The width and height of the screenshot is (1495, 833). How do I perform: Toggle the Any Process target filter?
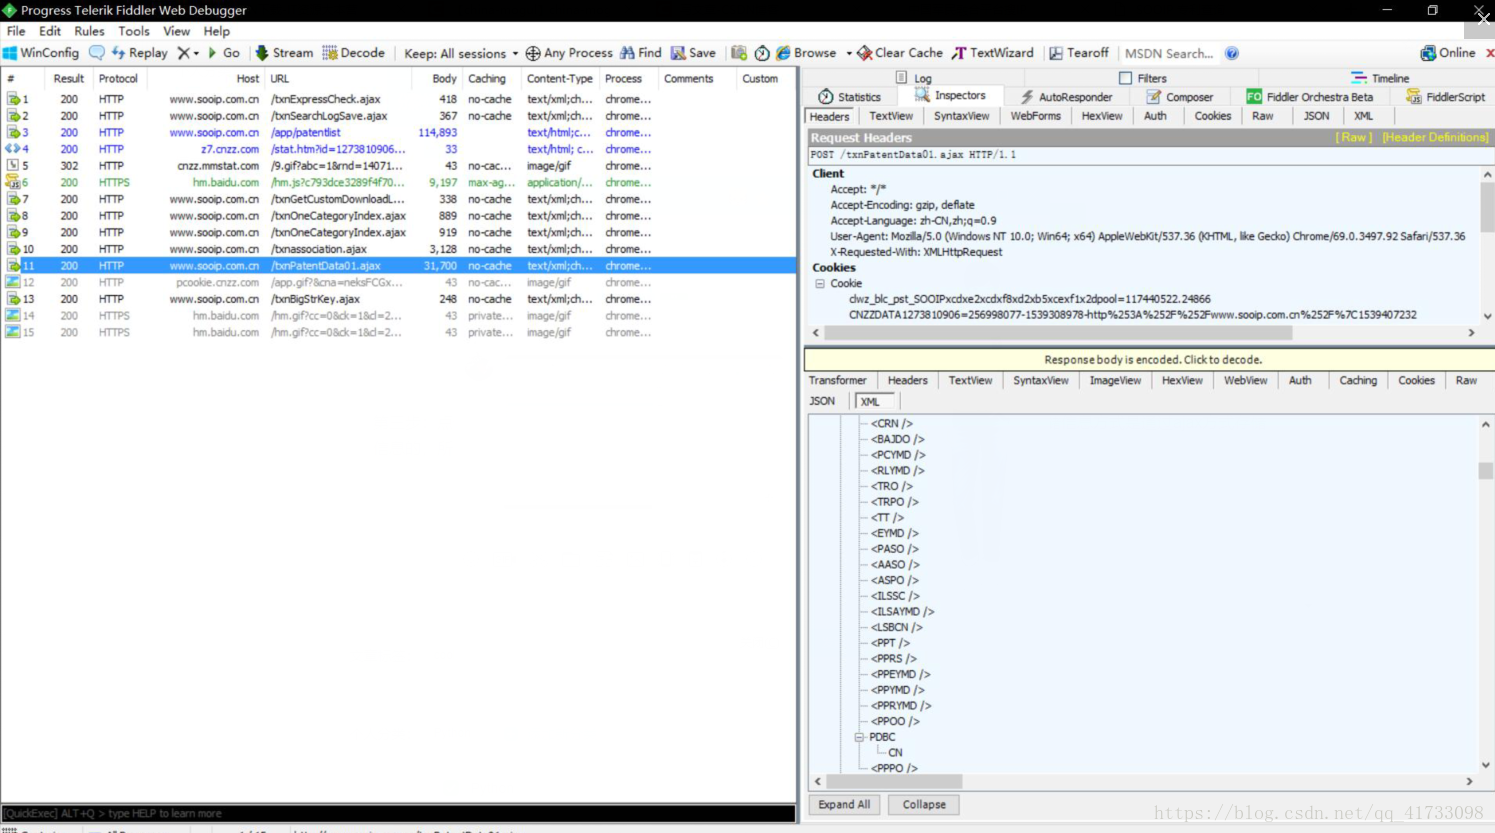(x=569, y=53)
